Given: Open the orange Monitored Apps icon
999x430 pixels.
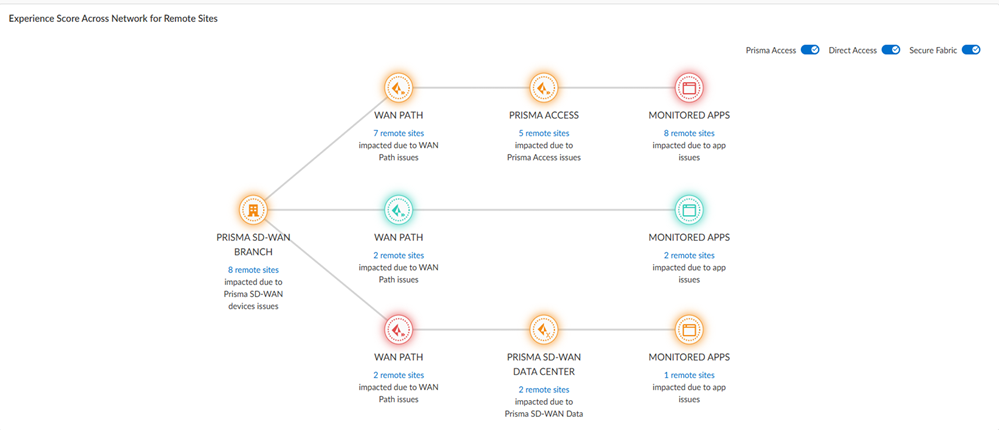Looking at the screenshot, I should [689, 329].
